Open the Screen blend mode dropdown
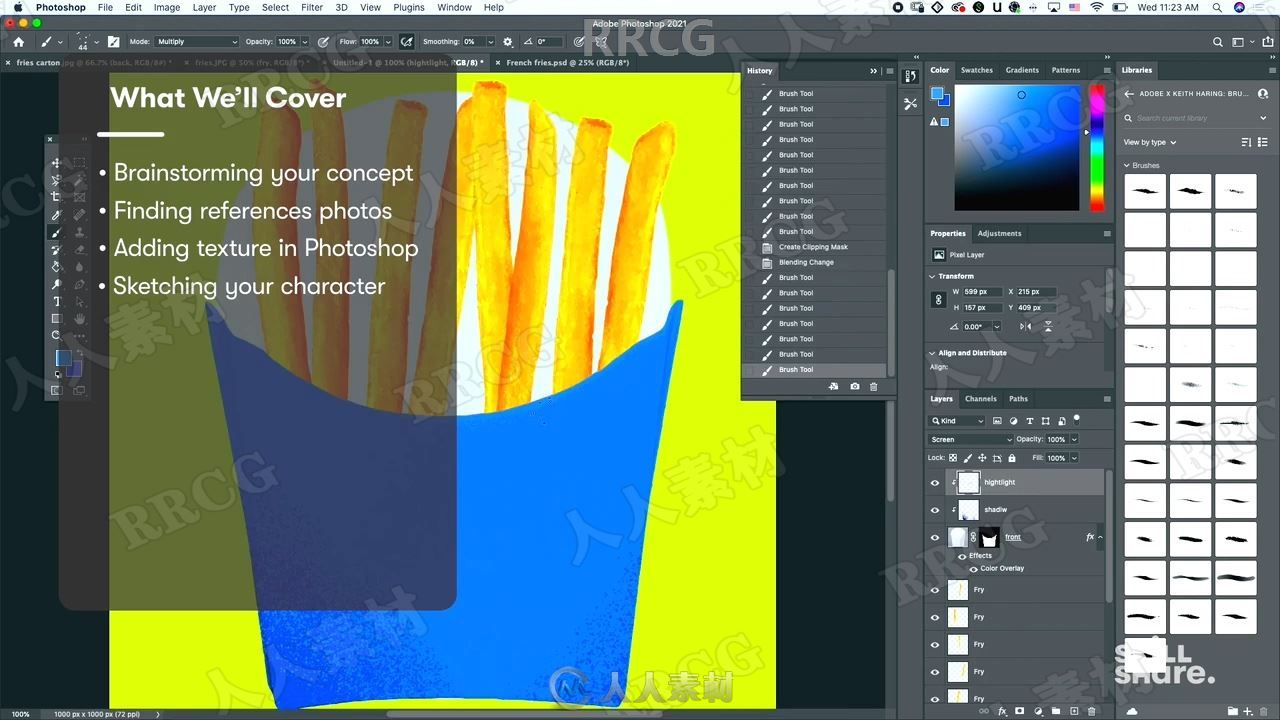This screenshot has height=720, width=1280. 971,439
